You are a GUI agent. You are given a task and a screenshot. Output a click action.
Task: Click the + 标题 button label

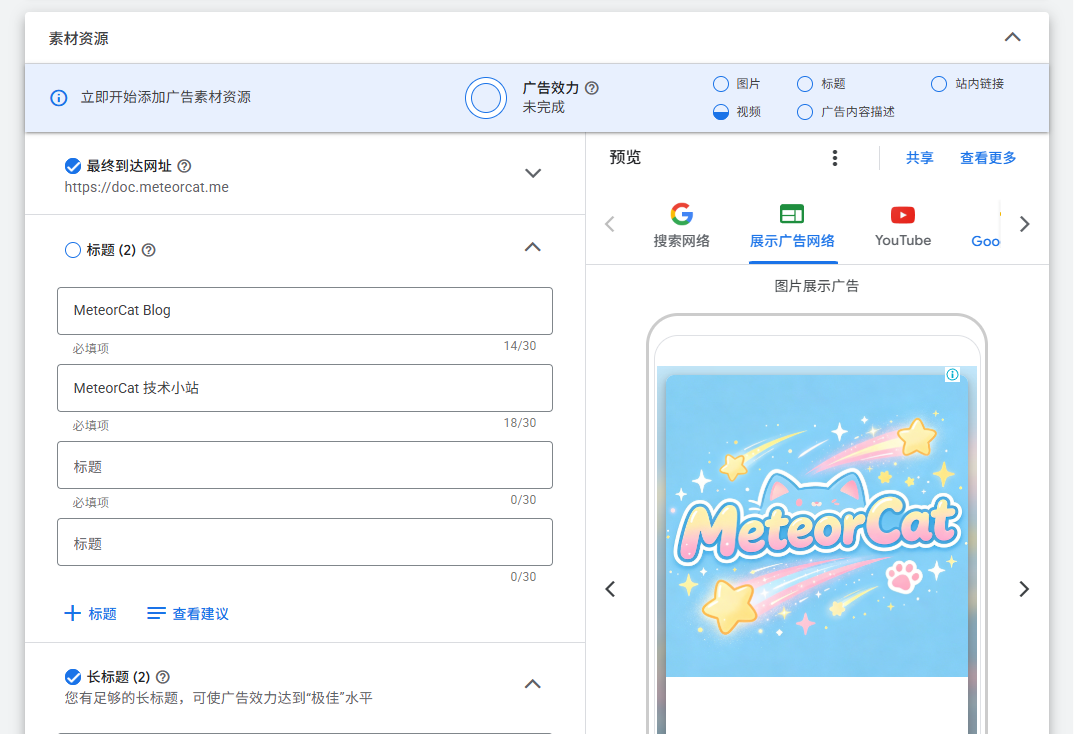point(103,613)
